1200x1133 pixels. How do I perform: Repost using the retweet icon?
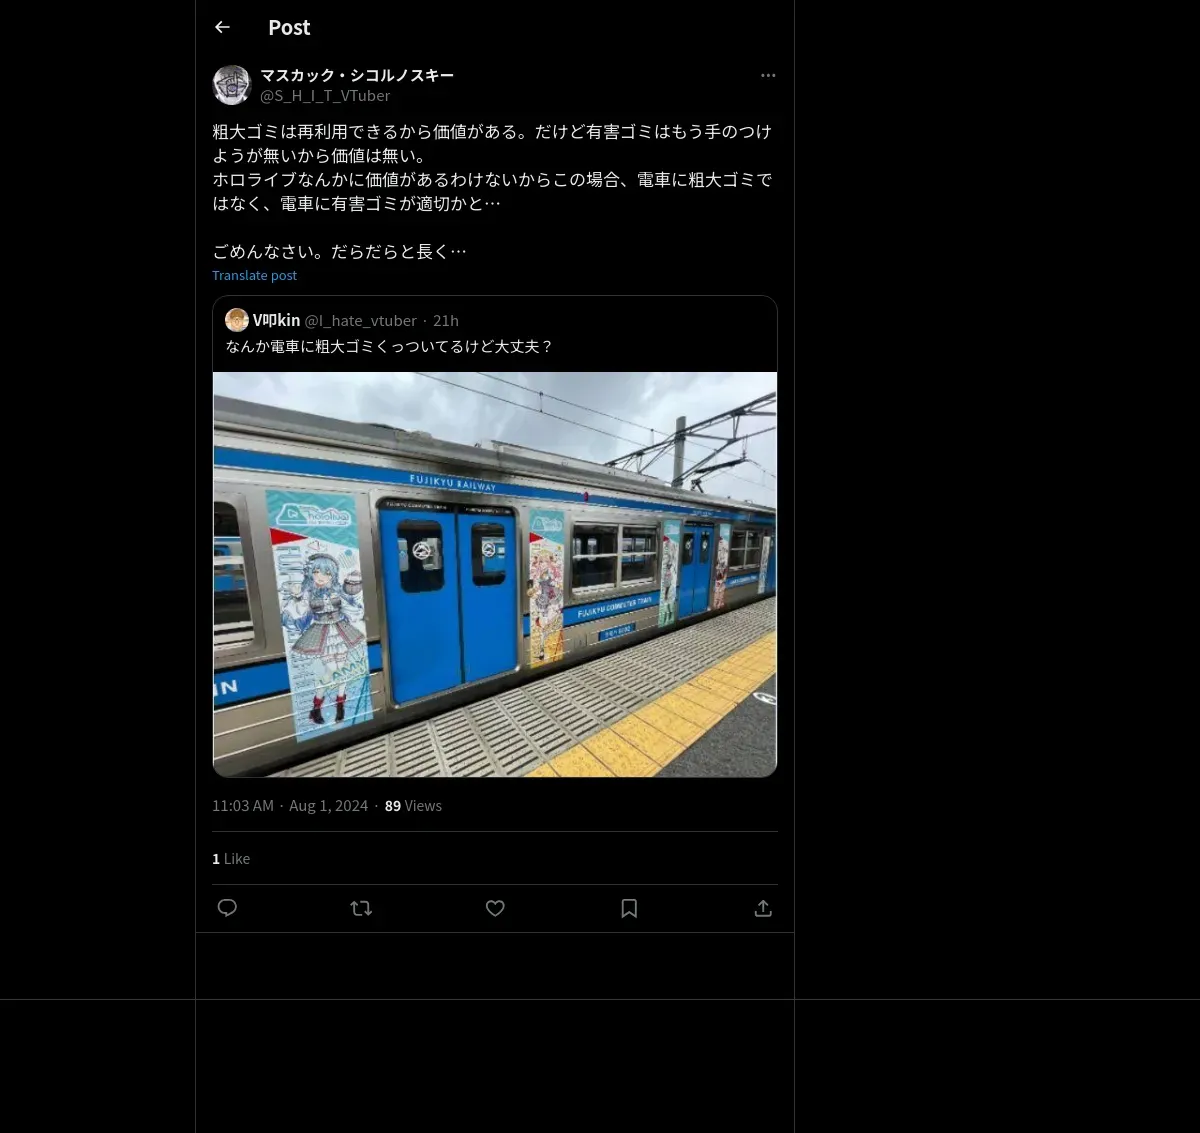[x=361, y=908]
